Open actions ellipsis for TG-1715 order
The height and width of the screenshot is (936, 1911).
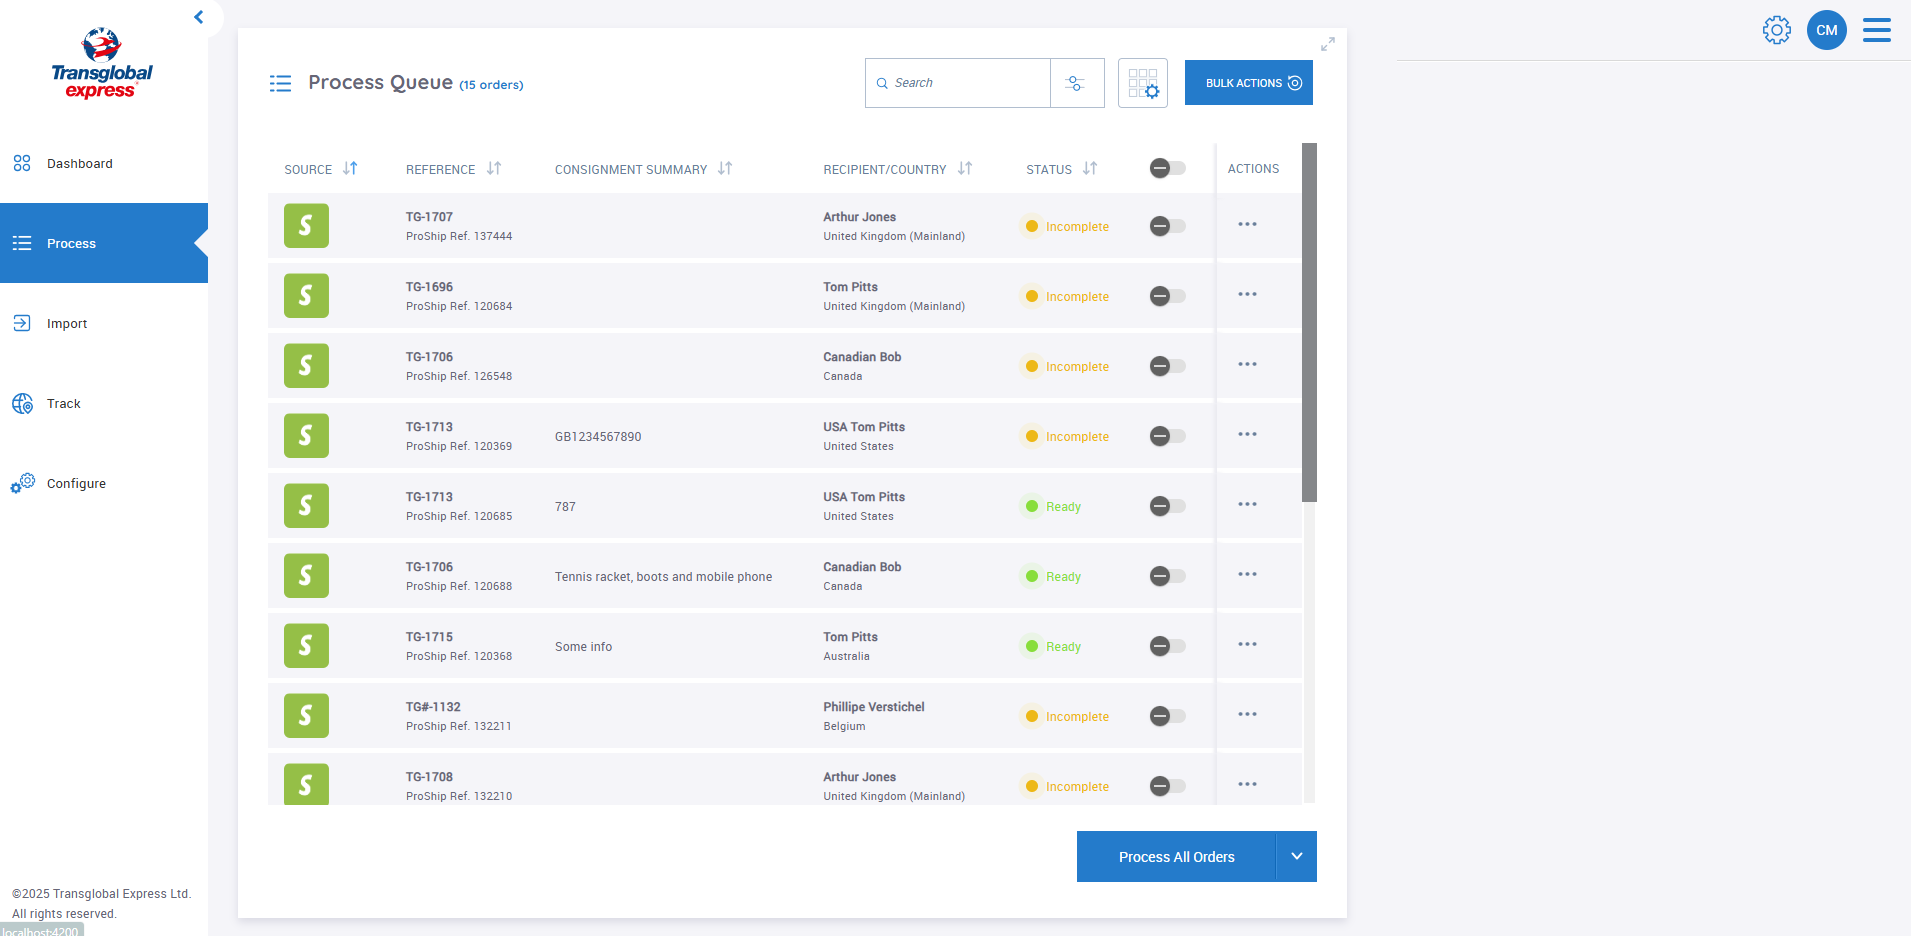click(x=1247, y=645)
